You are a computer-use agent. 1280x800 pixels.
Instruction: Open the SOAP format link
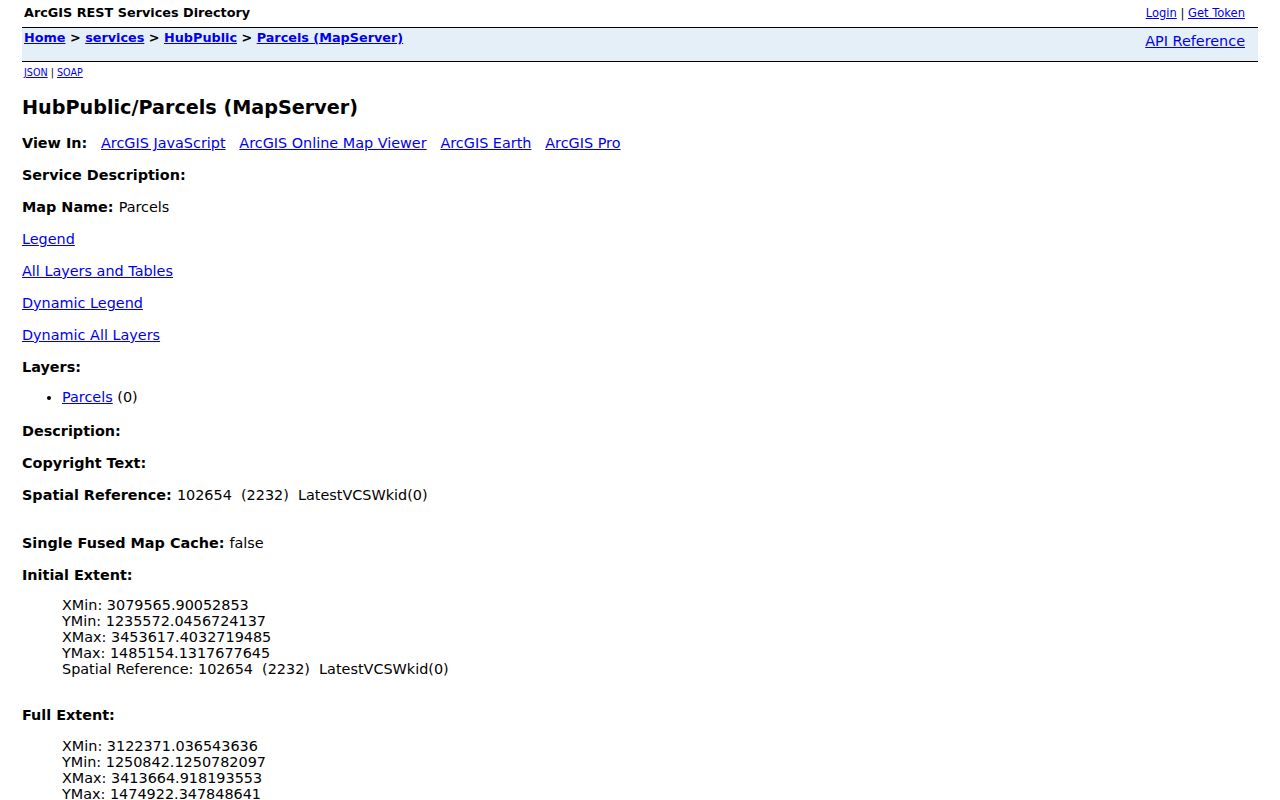pyautogui.click(x=70, y=72)
